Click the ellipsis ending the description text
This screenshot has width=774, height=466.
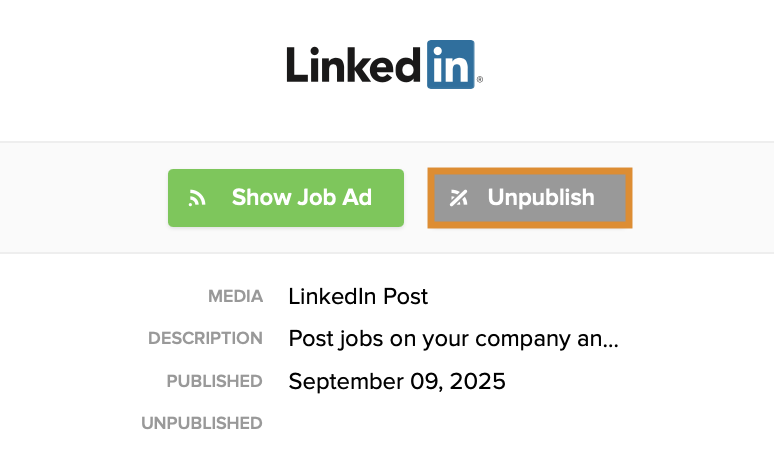coord(611,341)
